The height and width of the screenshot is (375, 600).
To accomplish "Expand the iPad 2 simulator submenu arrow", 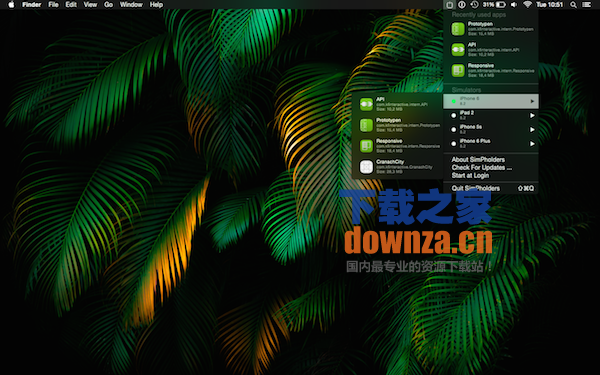I will (x=532, y=115).
